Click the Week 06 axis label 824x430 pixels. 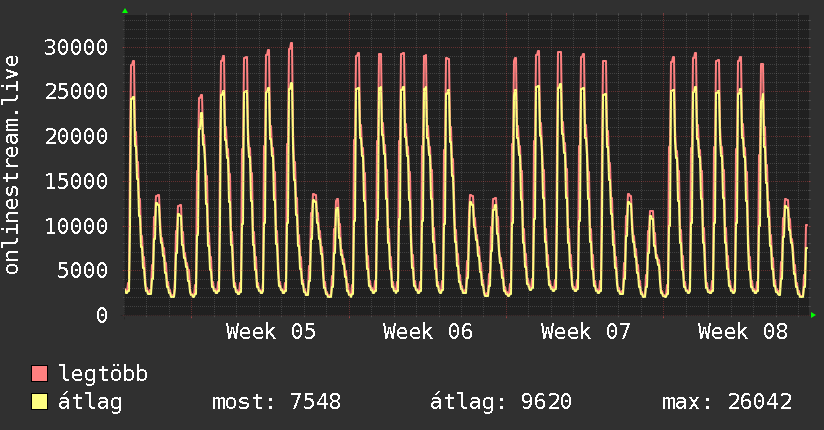tap(428, 331)
